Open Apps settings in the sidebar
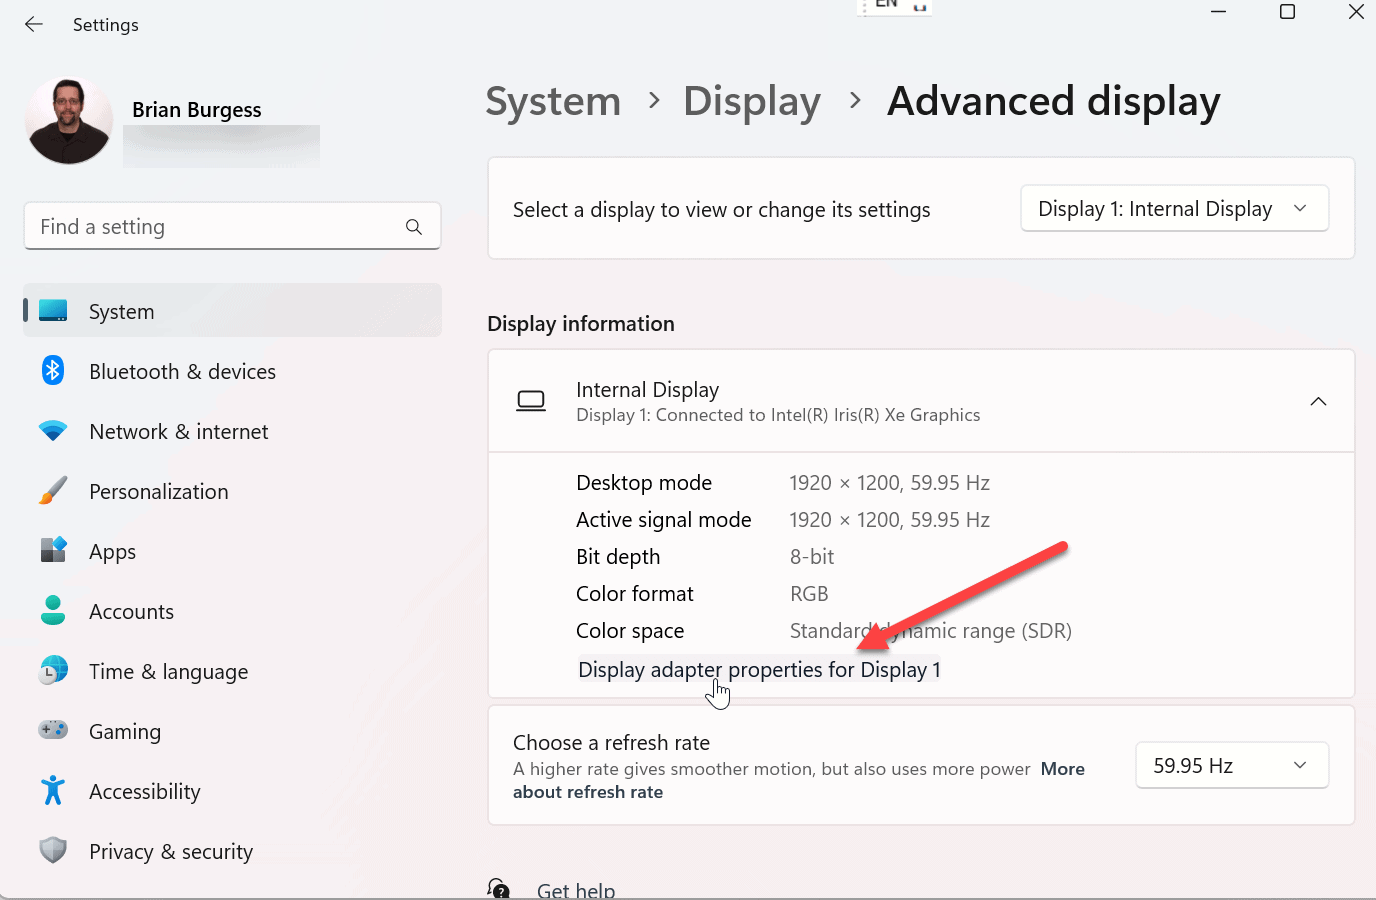1376x900 pixels. click(x=112, y=552)
